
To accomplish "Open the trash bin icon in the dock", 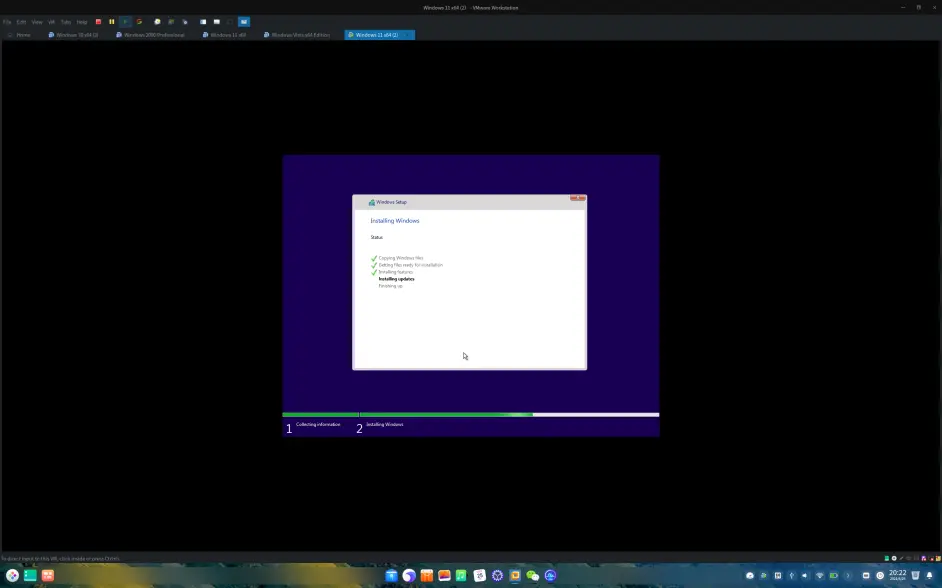I will (916, 575).
